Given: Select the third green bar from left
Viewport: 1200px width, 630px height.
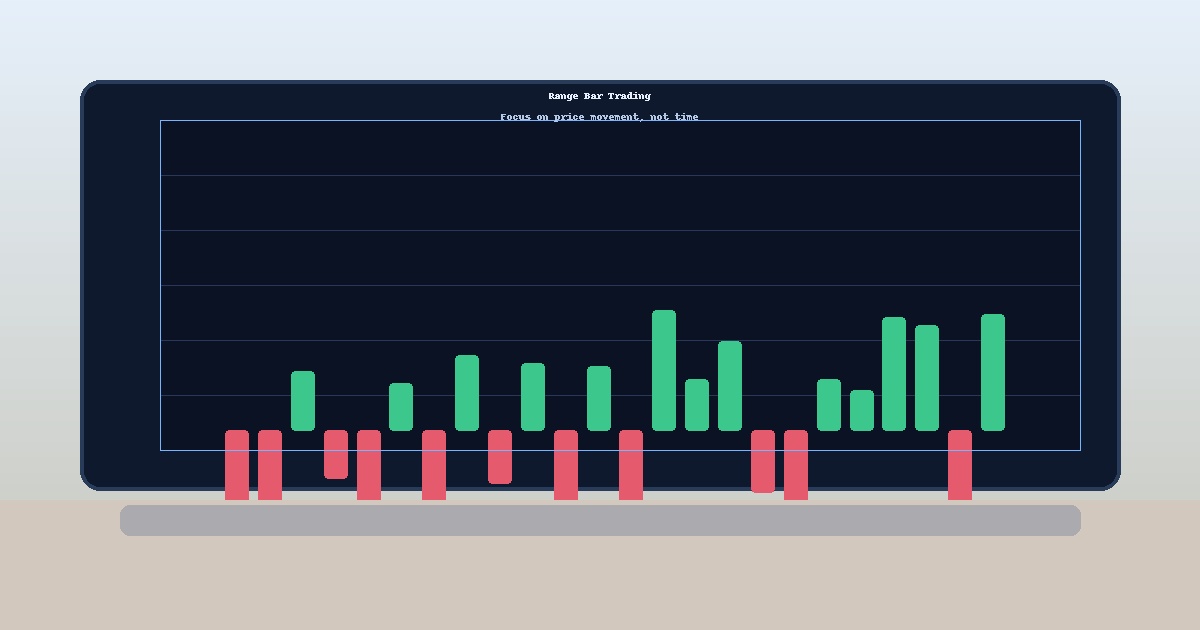Looking at the screenshot, I should click(x=467, y=393).
